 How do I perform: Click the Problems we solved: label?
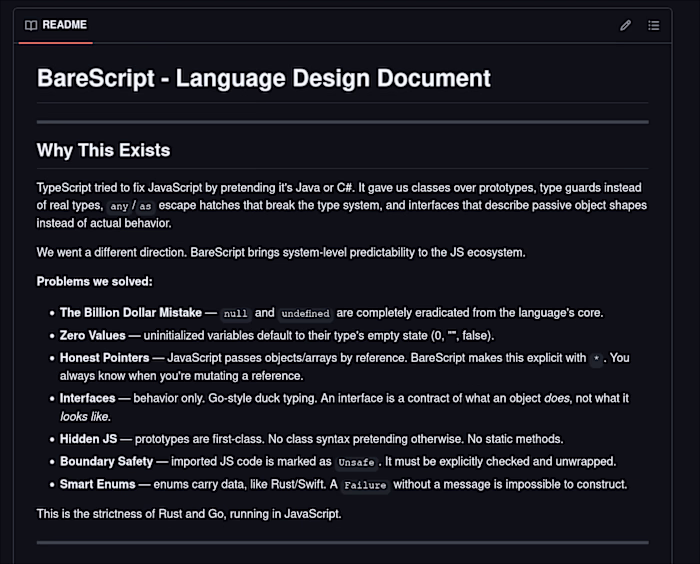[94, 281]
